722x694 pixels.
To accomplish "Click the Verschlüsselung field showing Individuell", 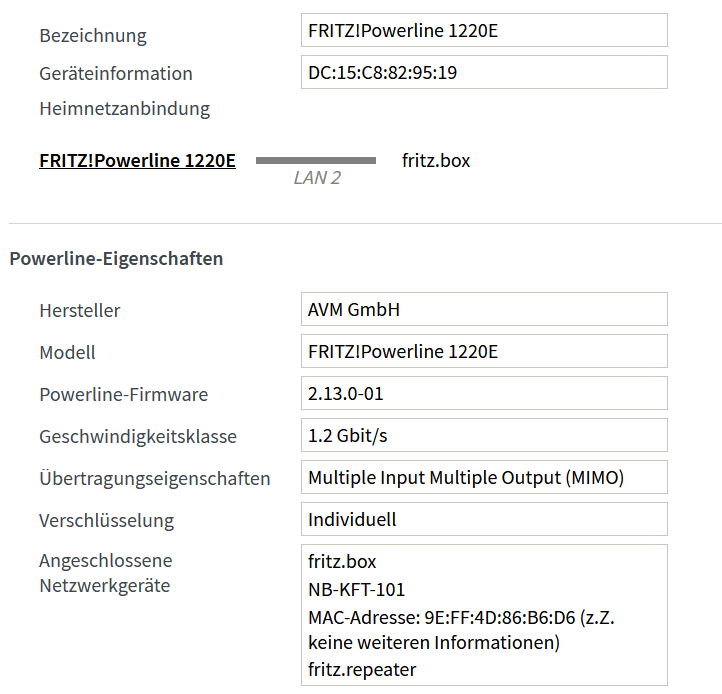I will [x=483, y=519].
